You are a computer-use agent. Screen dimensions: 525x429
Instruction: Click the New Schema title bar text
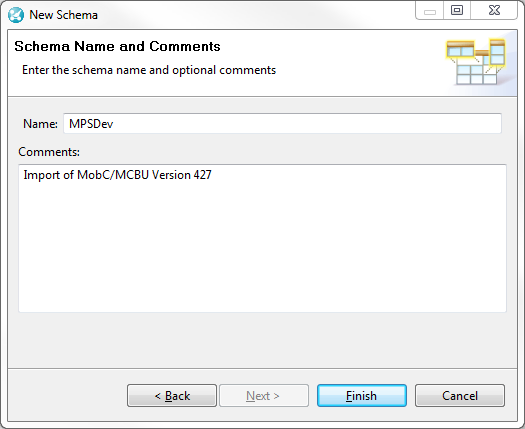point(64,15)
